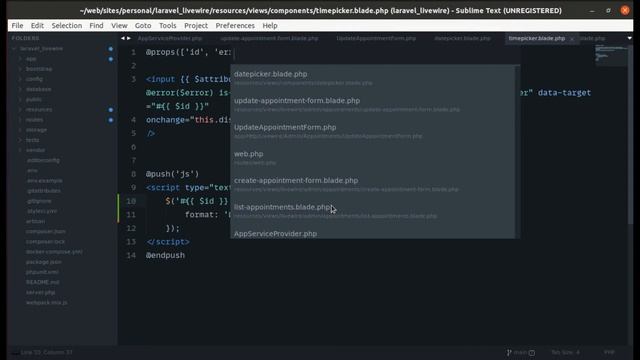Open .styleci.yml in sidebar
640x360 pixels.
42,211
